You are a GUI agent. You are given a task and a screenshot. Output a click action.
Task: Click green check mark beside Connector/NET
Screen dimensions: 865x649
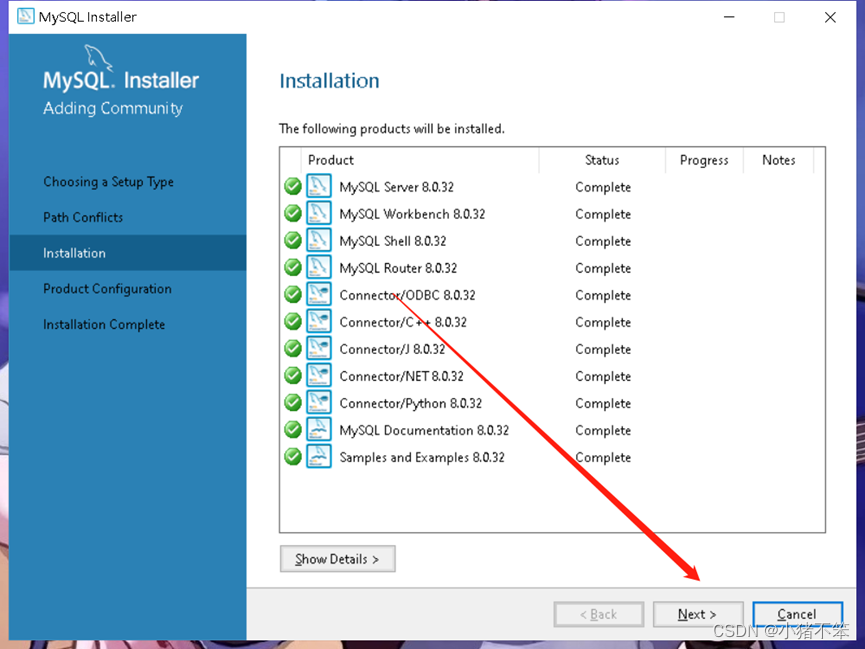(292, 376)
